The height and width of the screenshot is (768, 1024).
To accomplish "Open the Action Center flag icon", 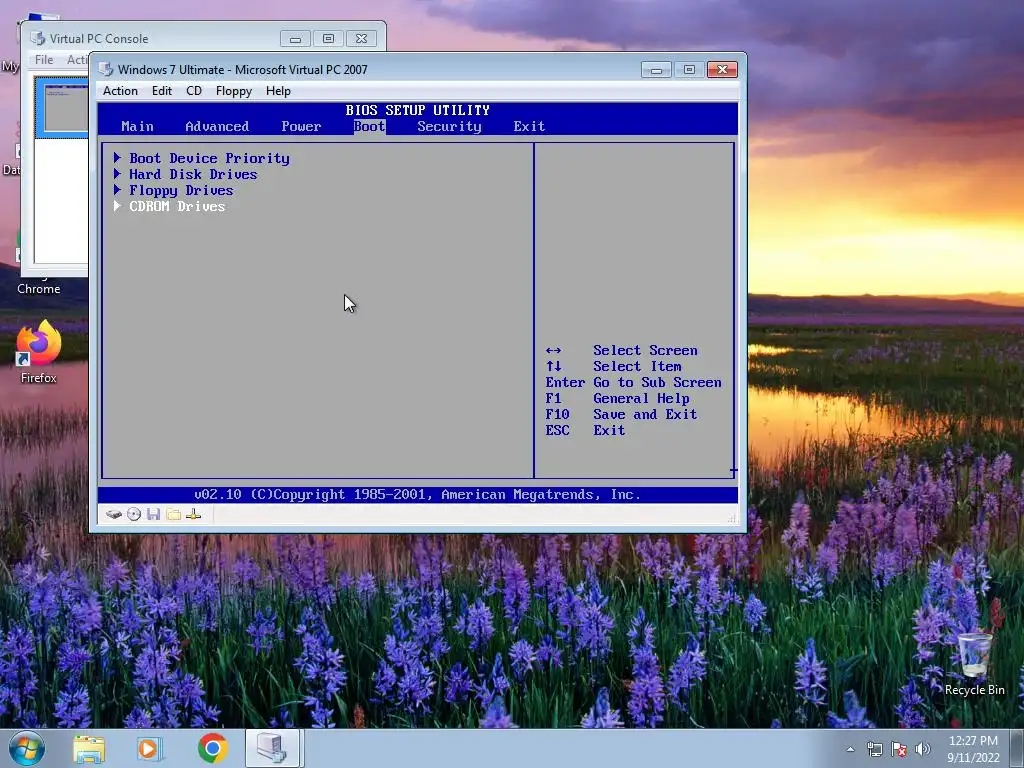I will pos(899,749).
